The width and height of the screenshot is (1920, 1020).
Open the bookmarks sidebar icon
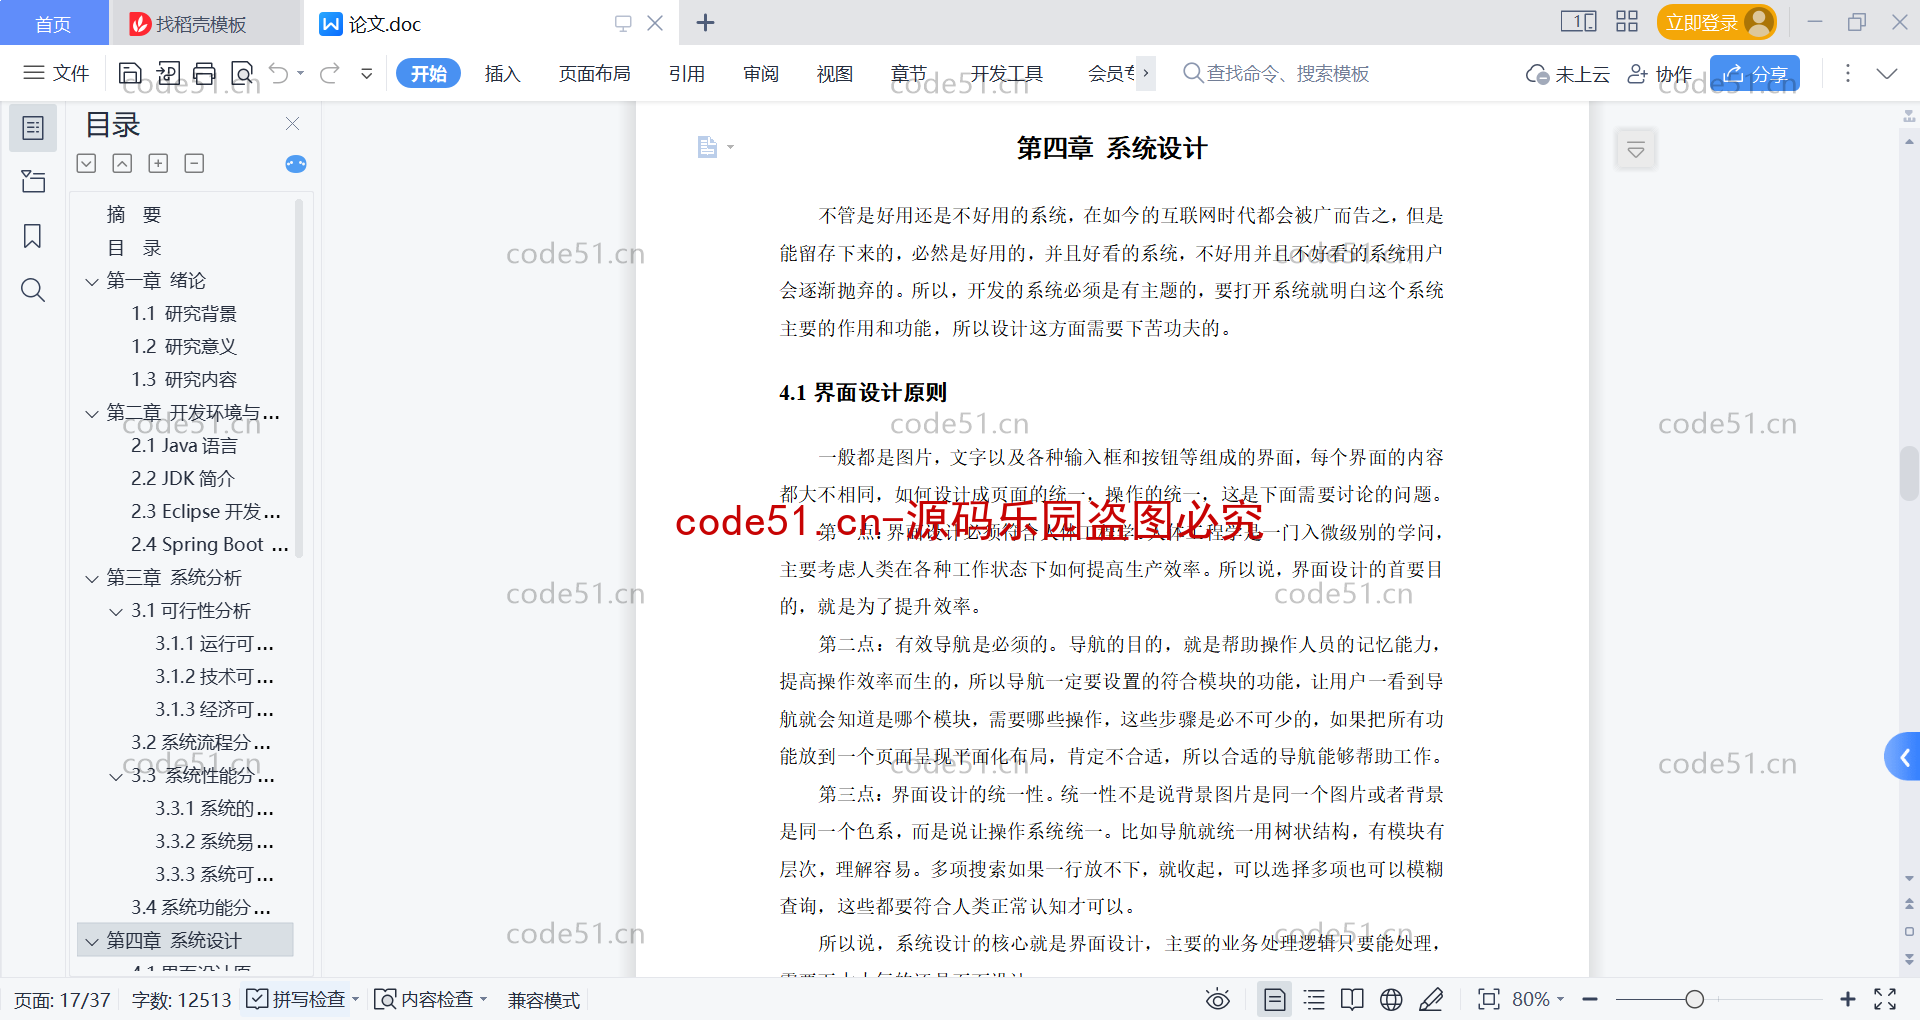33,236
